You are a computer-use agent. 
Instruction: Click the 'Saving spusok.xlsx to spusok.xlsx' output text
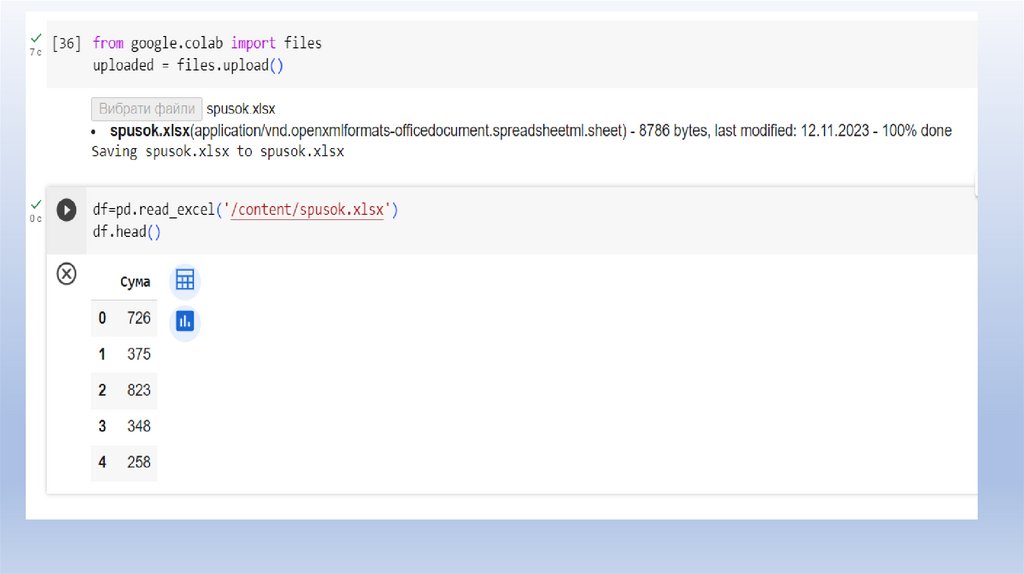click(x=217, y=151)
